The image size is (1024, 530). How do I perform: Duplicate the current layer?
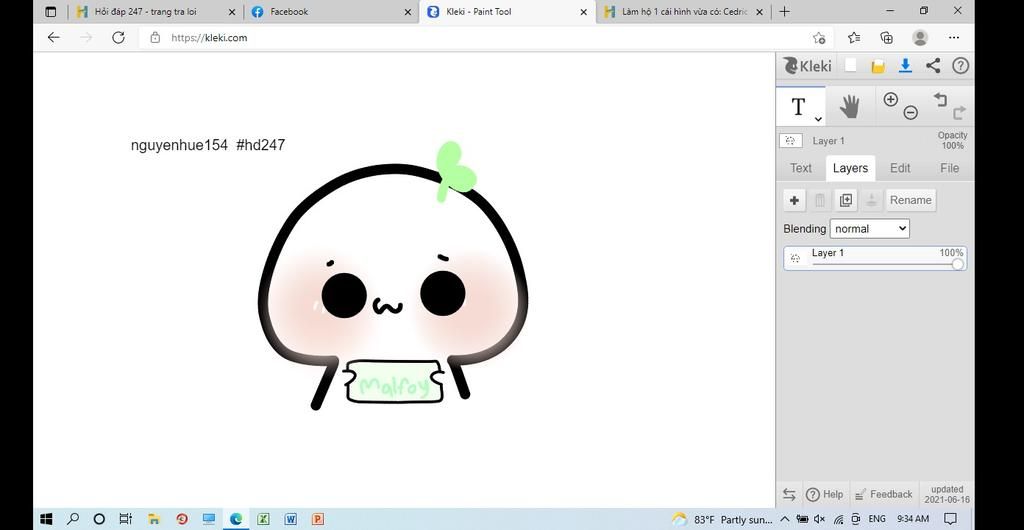tap(846, 200)
